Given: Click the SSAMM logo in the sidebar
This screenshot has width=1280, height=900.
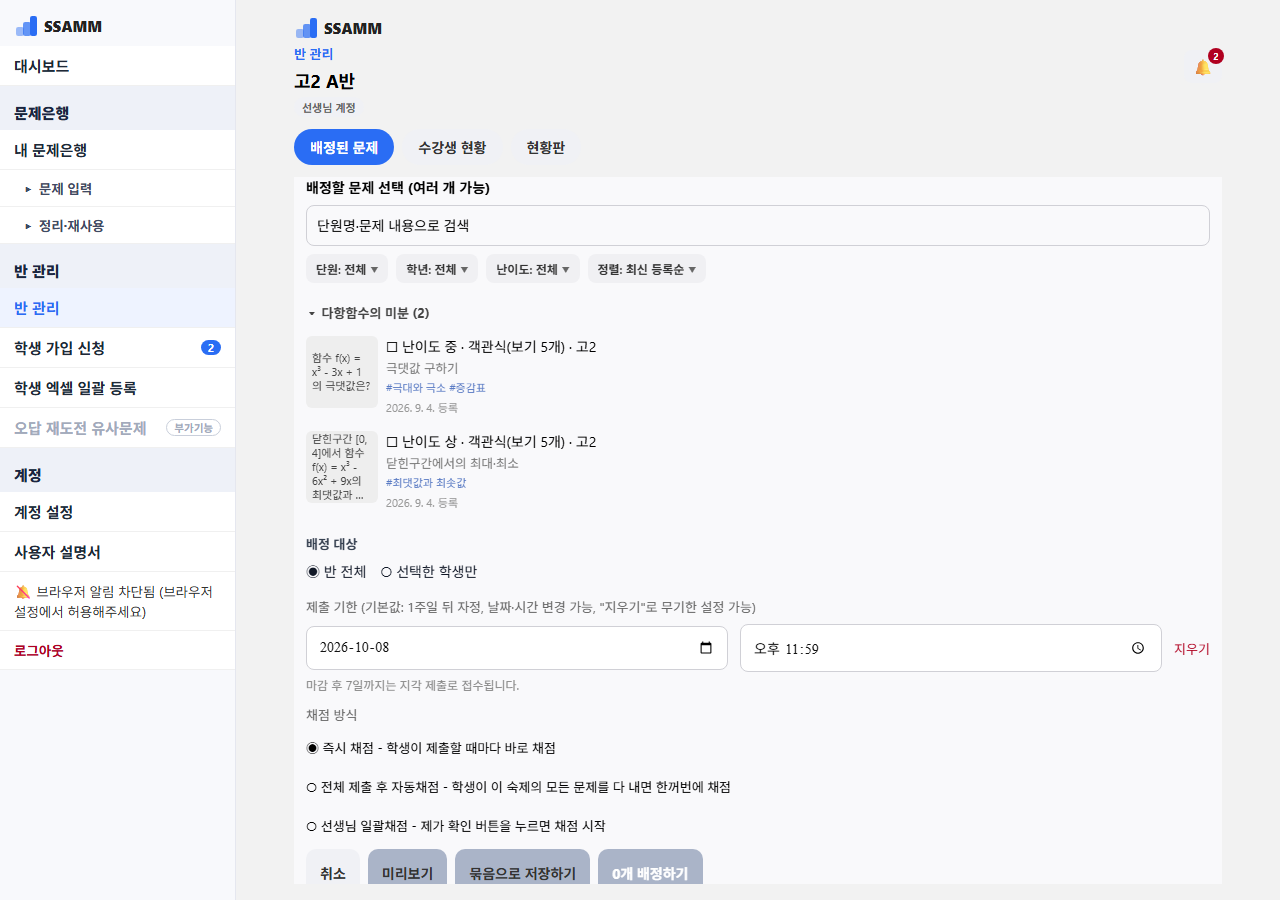Looking at the screenshot, I should click(x=59, y=26).
